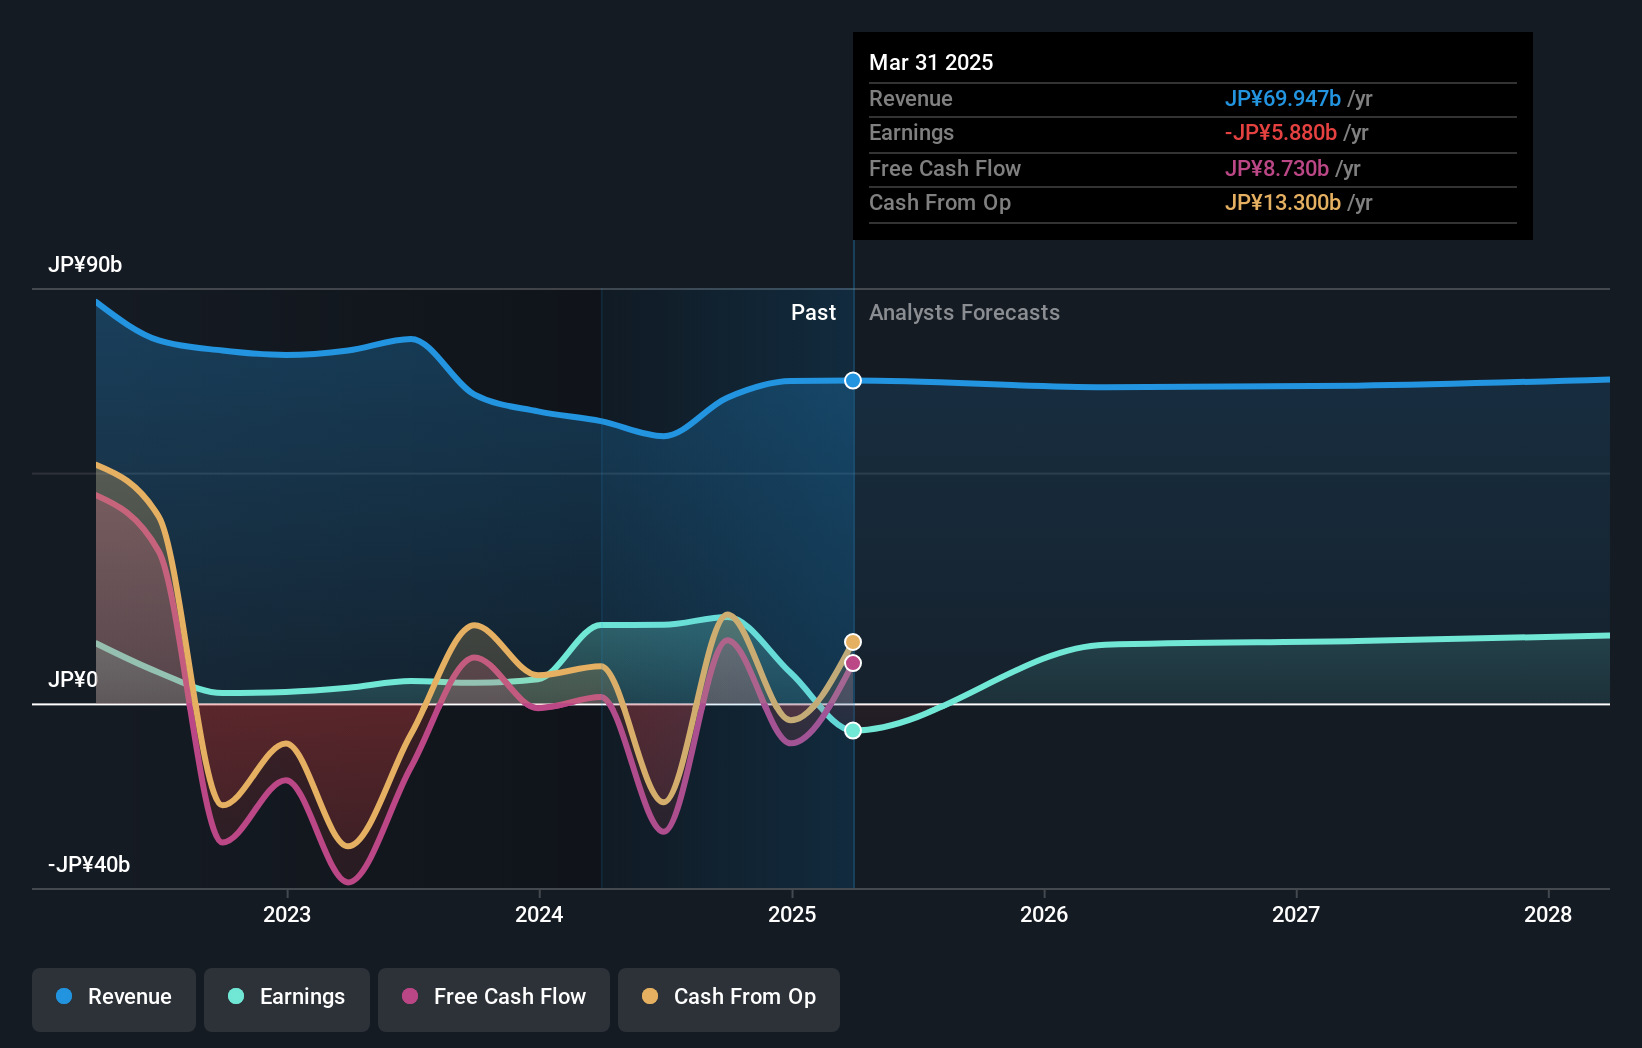The width and height of the screenshot is (1642, 1048).
Task: Click the teal Earnings legend dot
Action: pos(236,996)
